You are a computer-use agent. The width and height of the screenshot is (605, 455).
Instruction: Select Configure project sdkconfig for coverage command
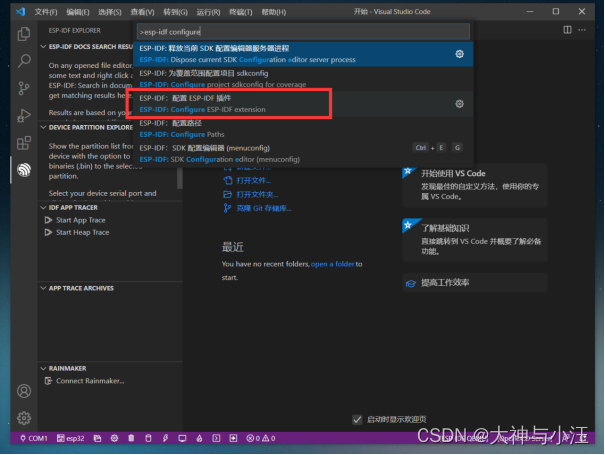pyautogui.click(x=303, y=79)
